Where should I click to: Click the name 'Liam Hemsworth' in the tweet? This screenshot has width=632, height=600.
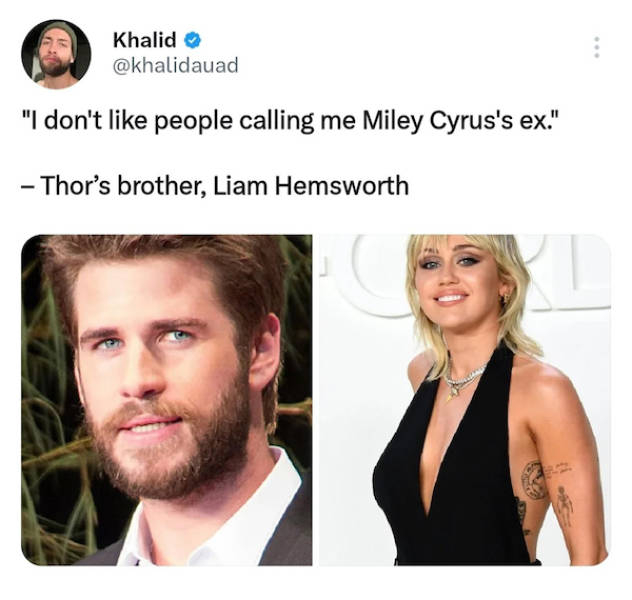[311, 186]
